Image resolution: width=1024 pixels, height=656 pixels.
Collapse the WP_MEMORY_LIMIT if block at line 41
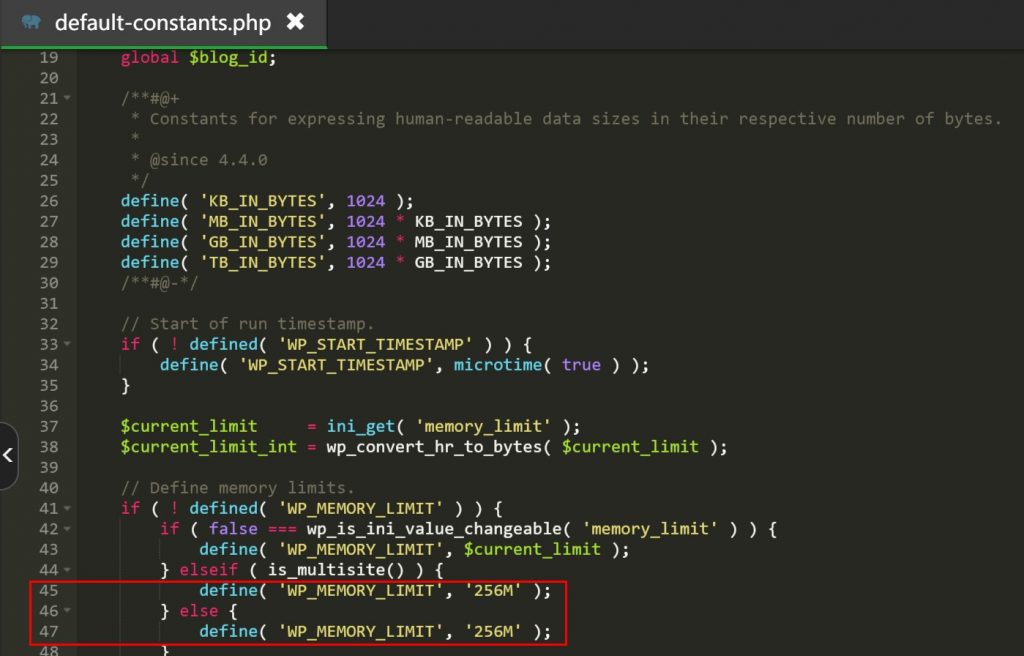67,508
